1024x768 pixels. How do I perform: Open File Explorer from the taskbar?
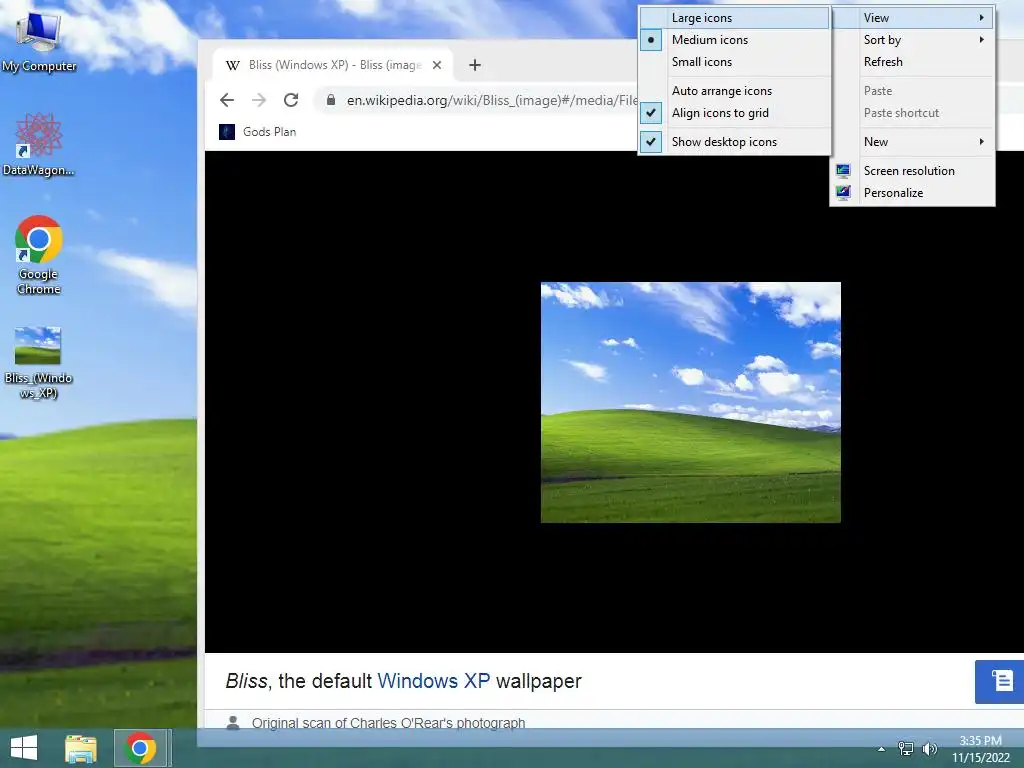click(80, 748)
